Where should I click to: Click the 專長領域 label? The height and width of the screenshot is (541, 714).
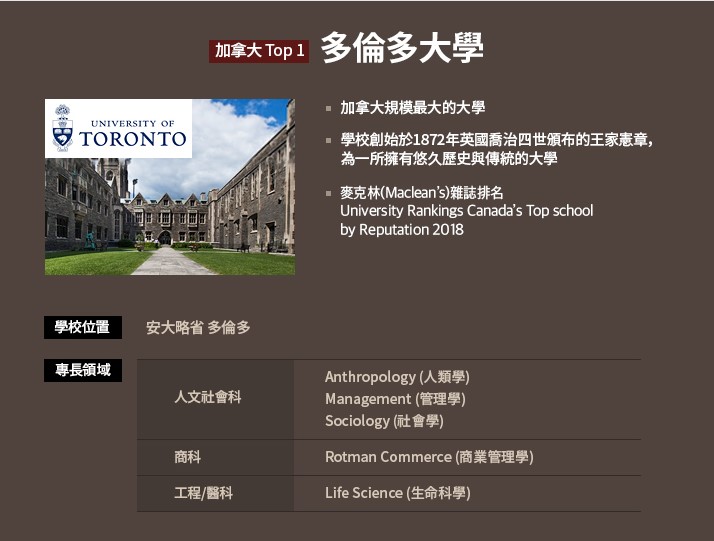pos(83,370)
